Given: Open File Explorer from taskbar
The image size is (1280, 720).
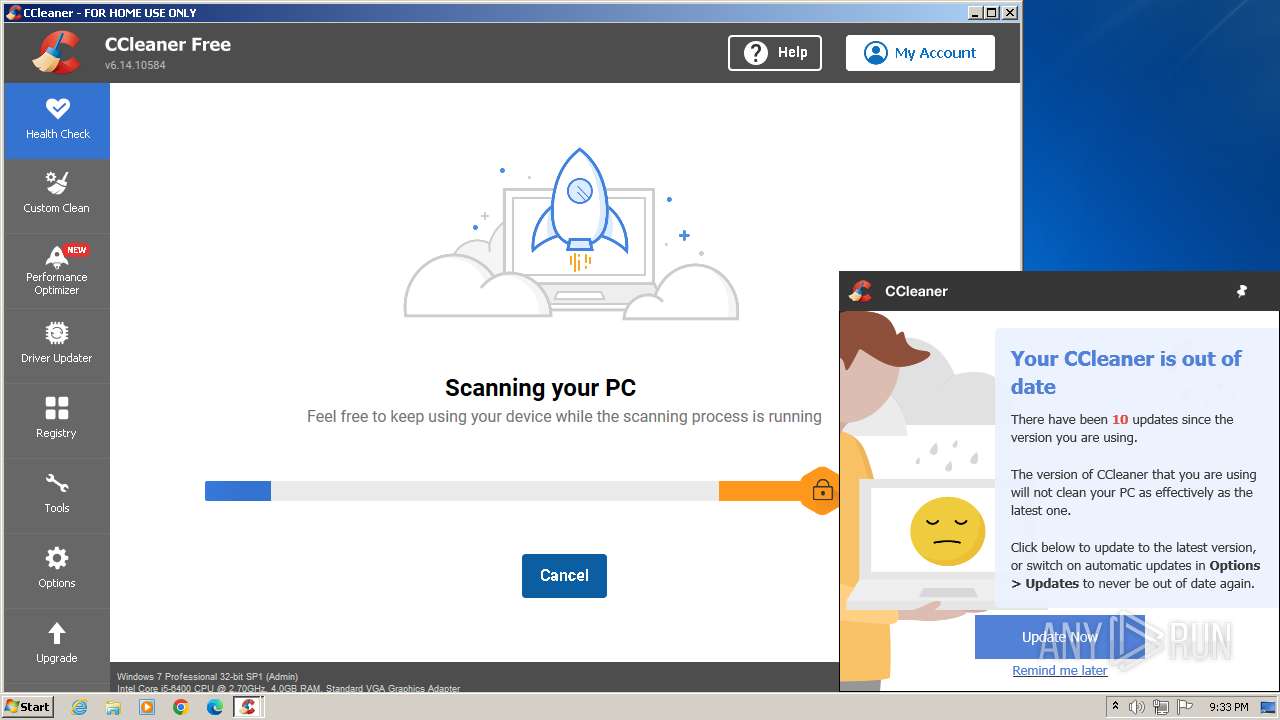Looking at the screenshot, I should [113, 707].
